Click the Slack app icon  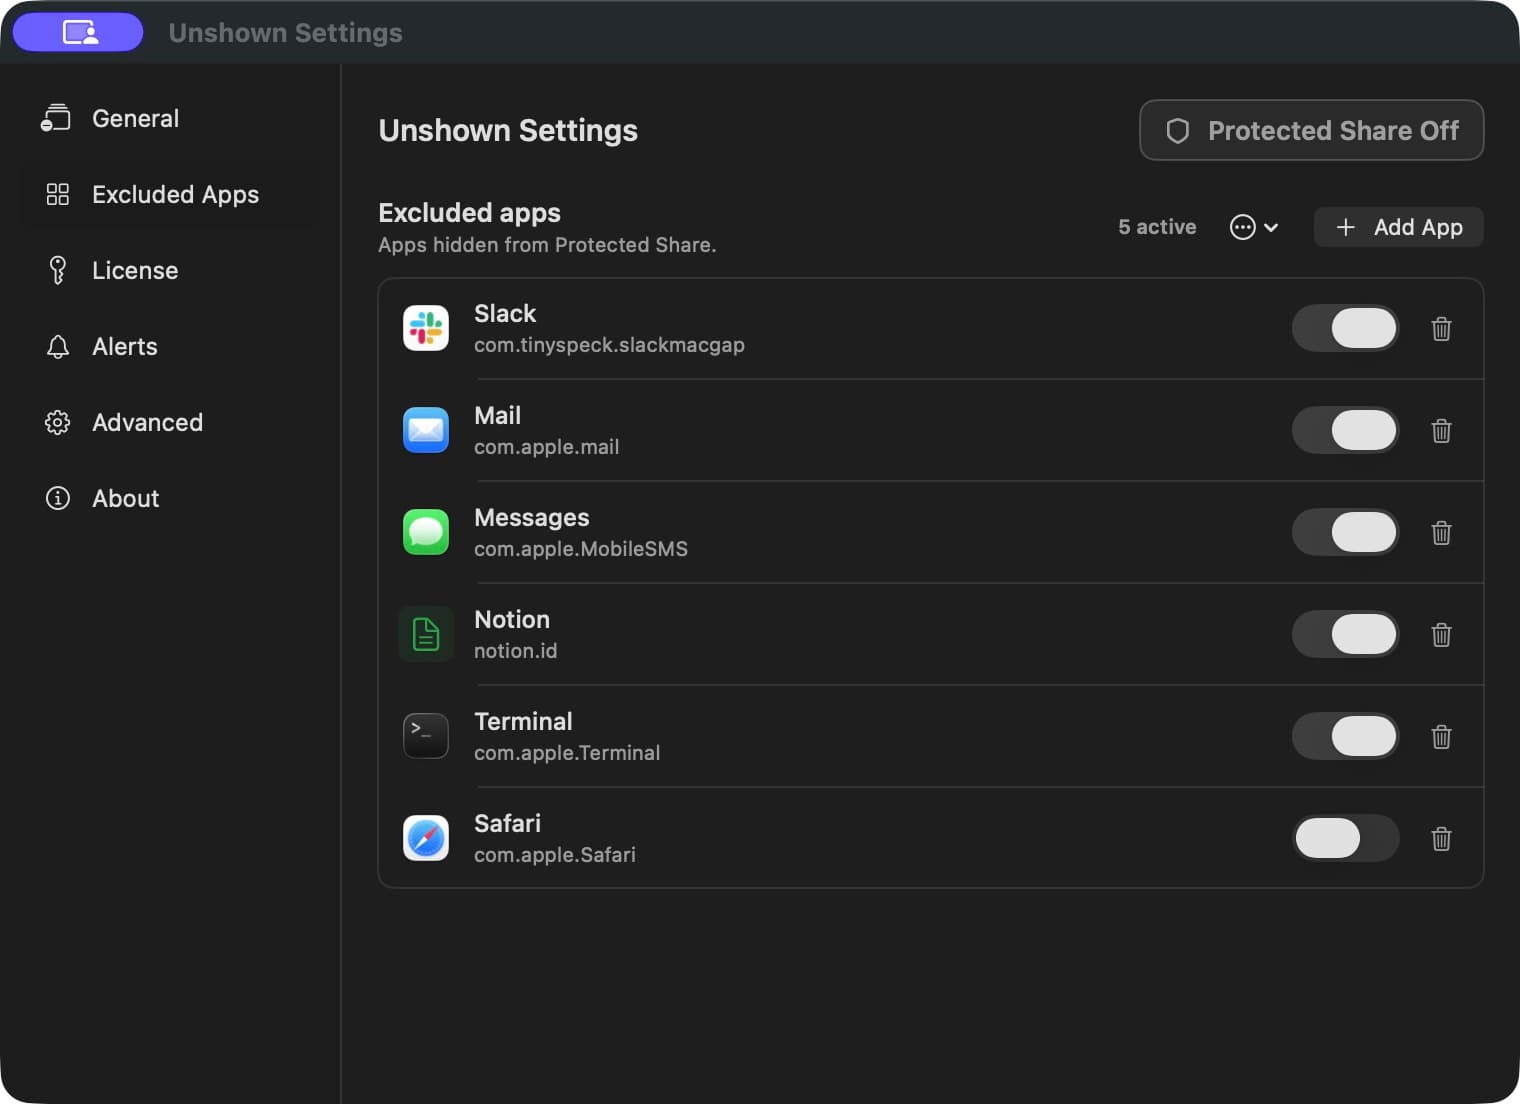426,328
